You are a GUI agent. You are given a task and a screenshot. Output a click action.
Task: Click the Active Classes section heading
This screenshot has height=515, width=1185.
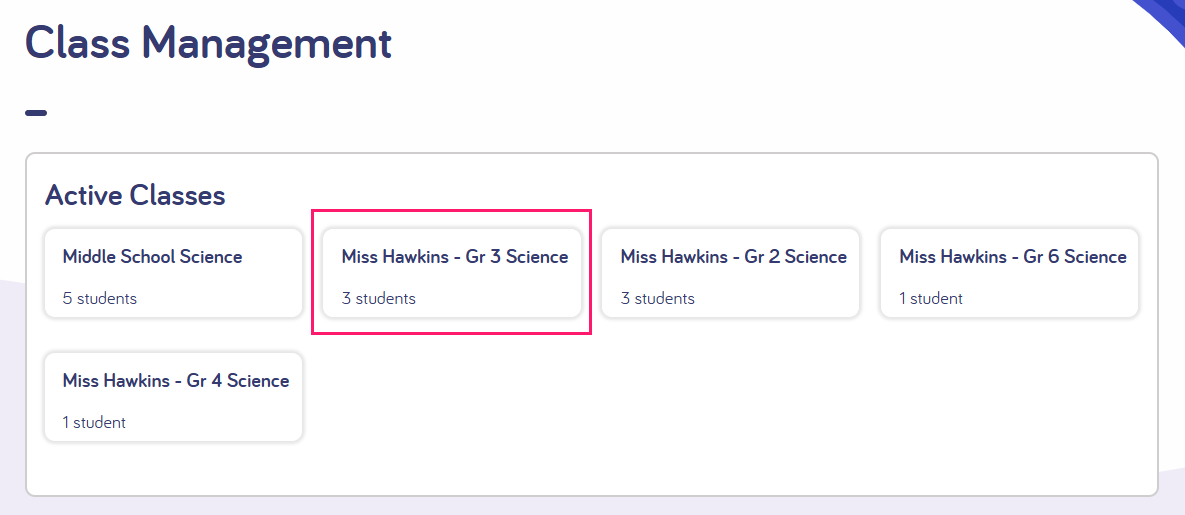pos(135,195)
